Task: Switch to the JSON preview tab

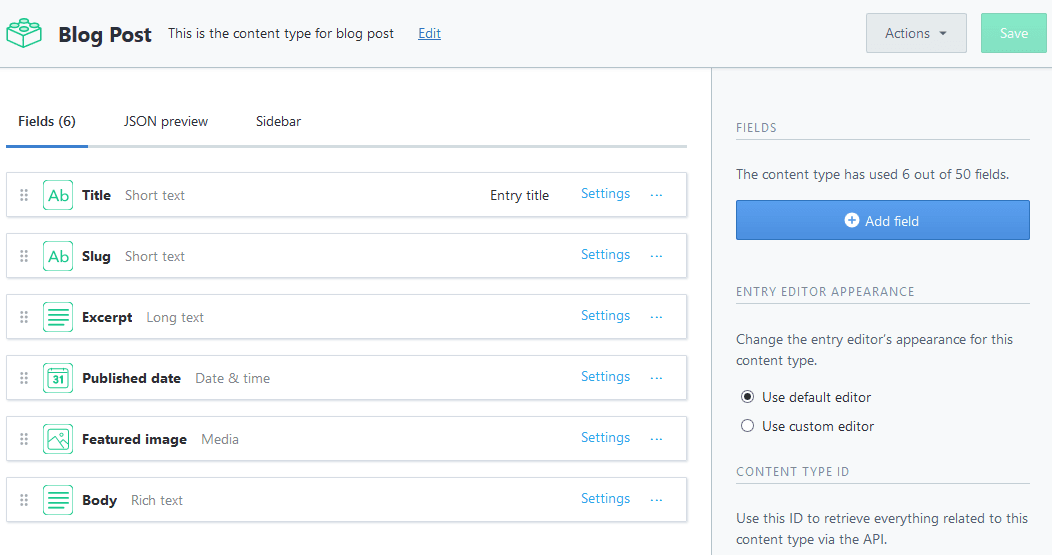Action: 166,121
